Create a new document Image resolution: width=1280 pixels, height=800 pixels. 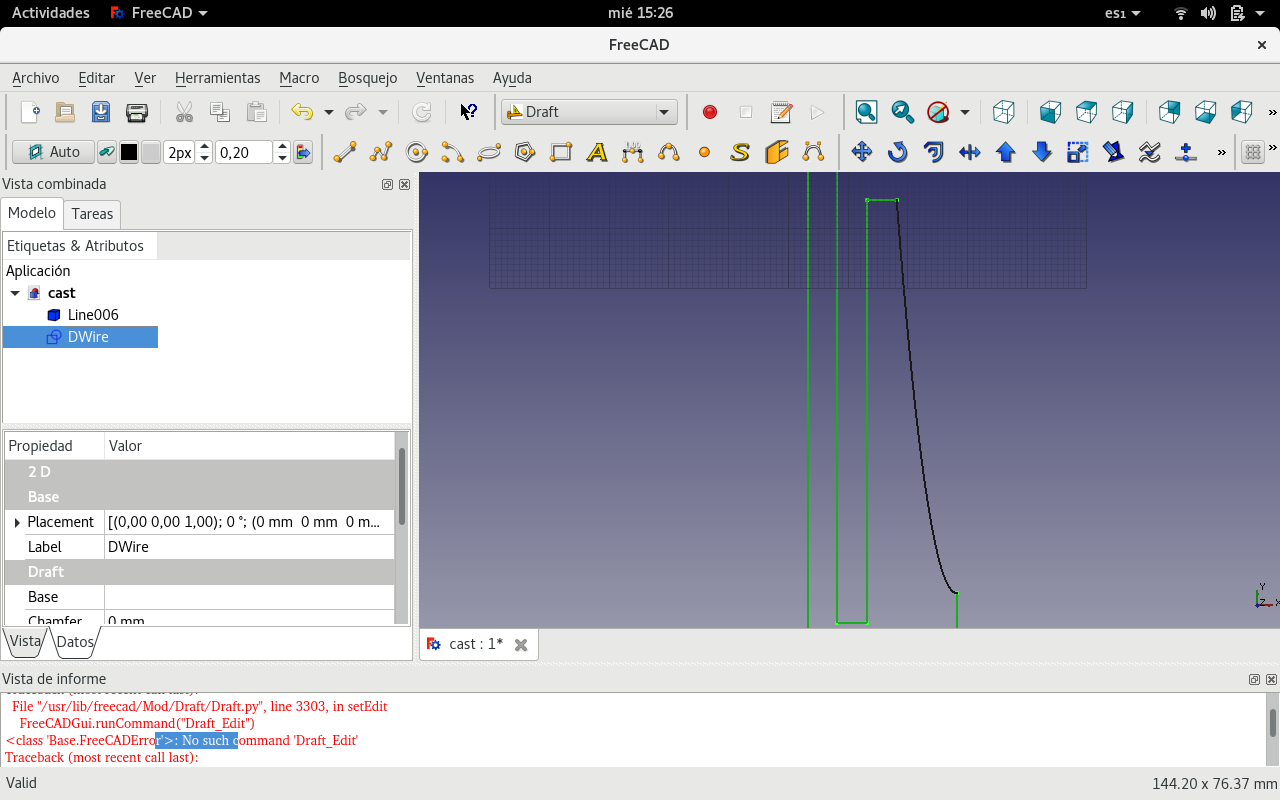pyautogui.click(x=30, y=112)
